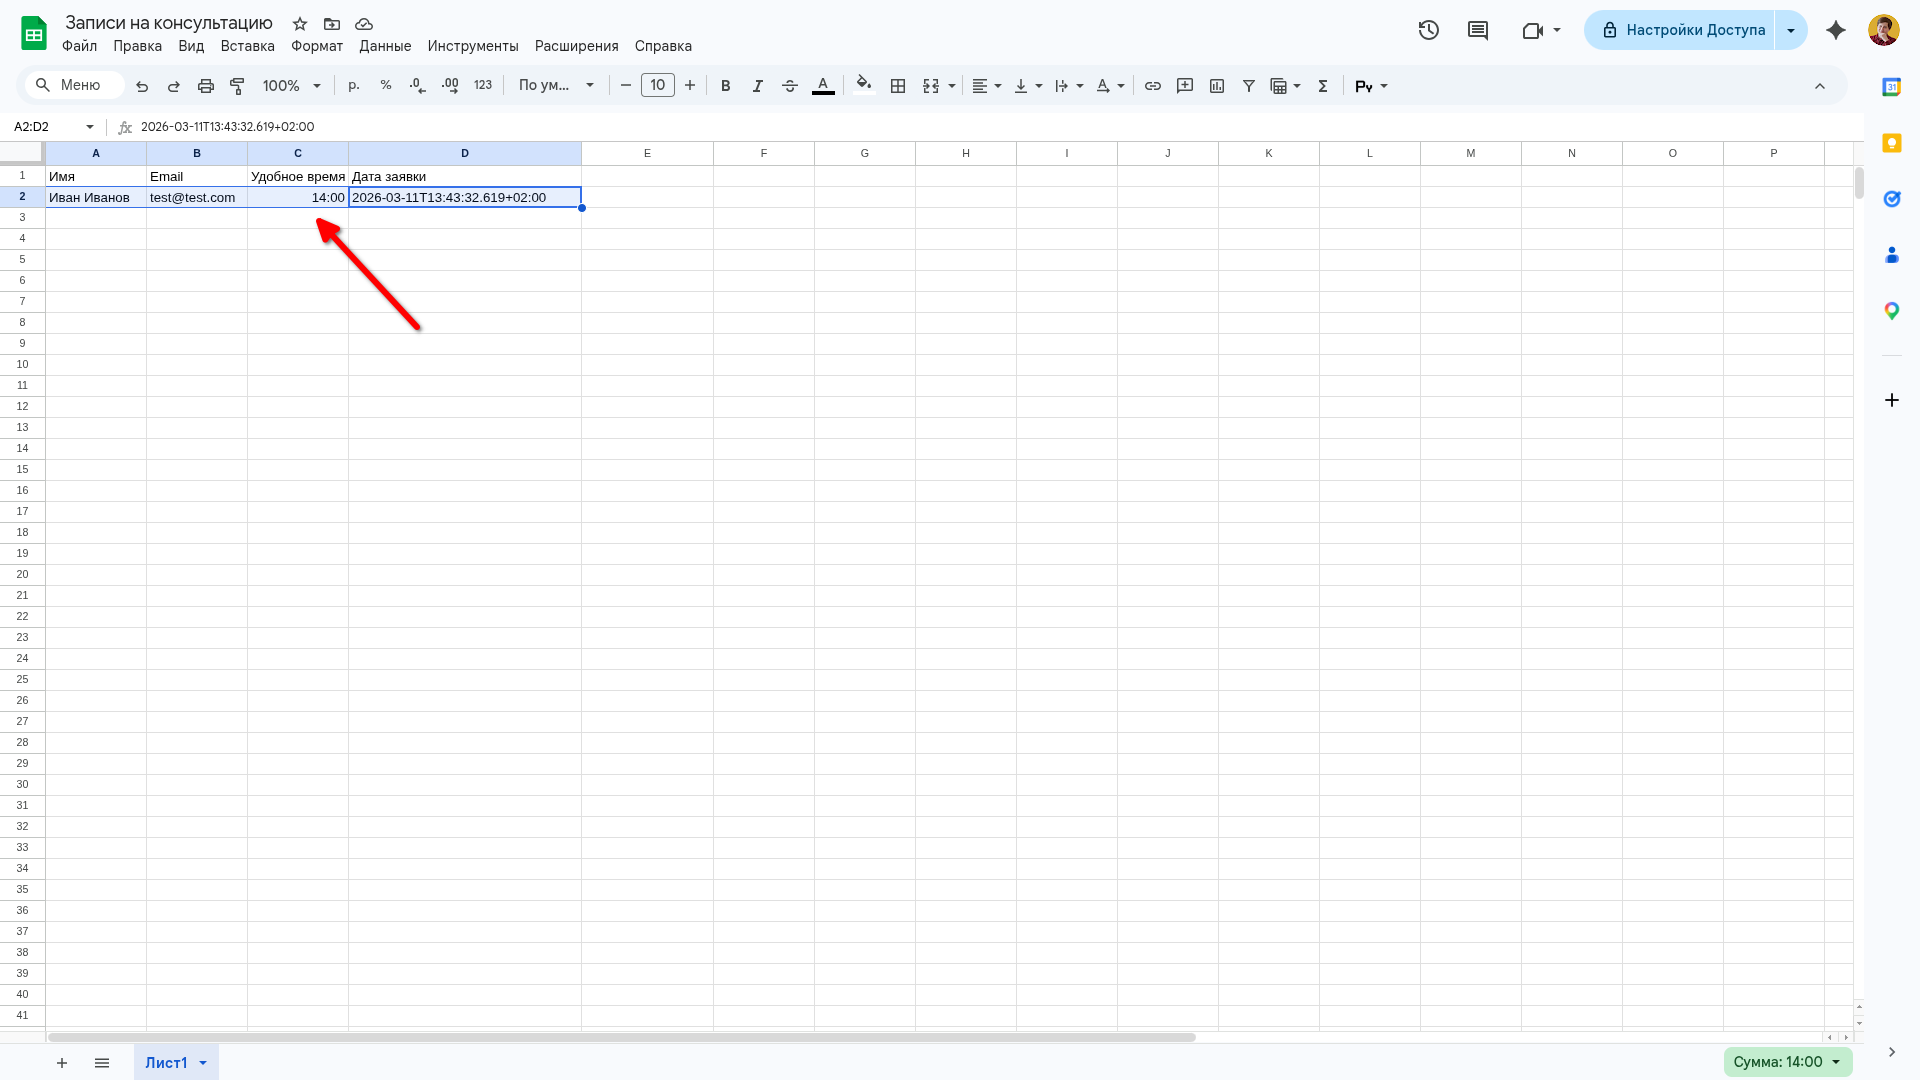Toggle strikethrough formatting
1920x1080 pixels.
point(789,86)
